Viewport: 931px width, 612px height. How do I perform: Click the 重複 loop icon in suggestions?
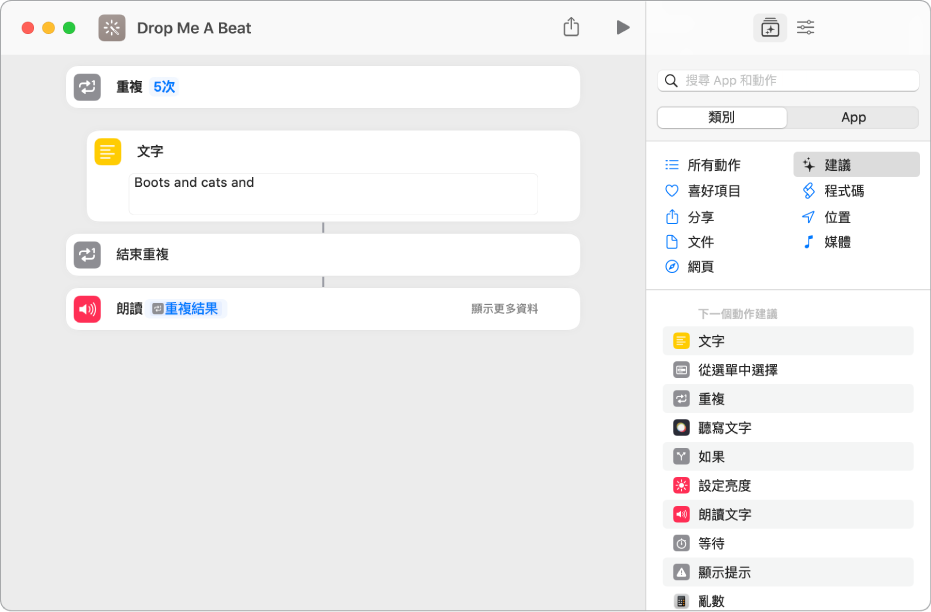pyautogui.click(x=681, y=399)
